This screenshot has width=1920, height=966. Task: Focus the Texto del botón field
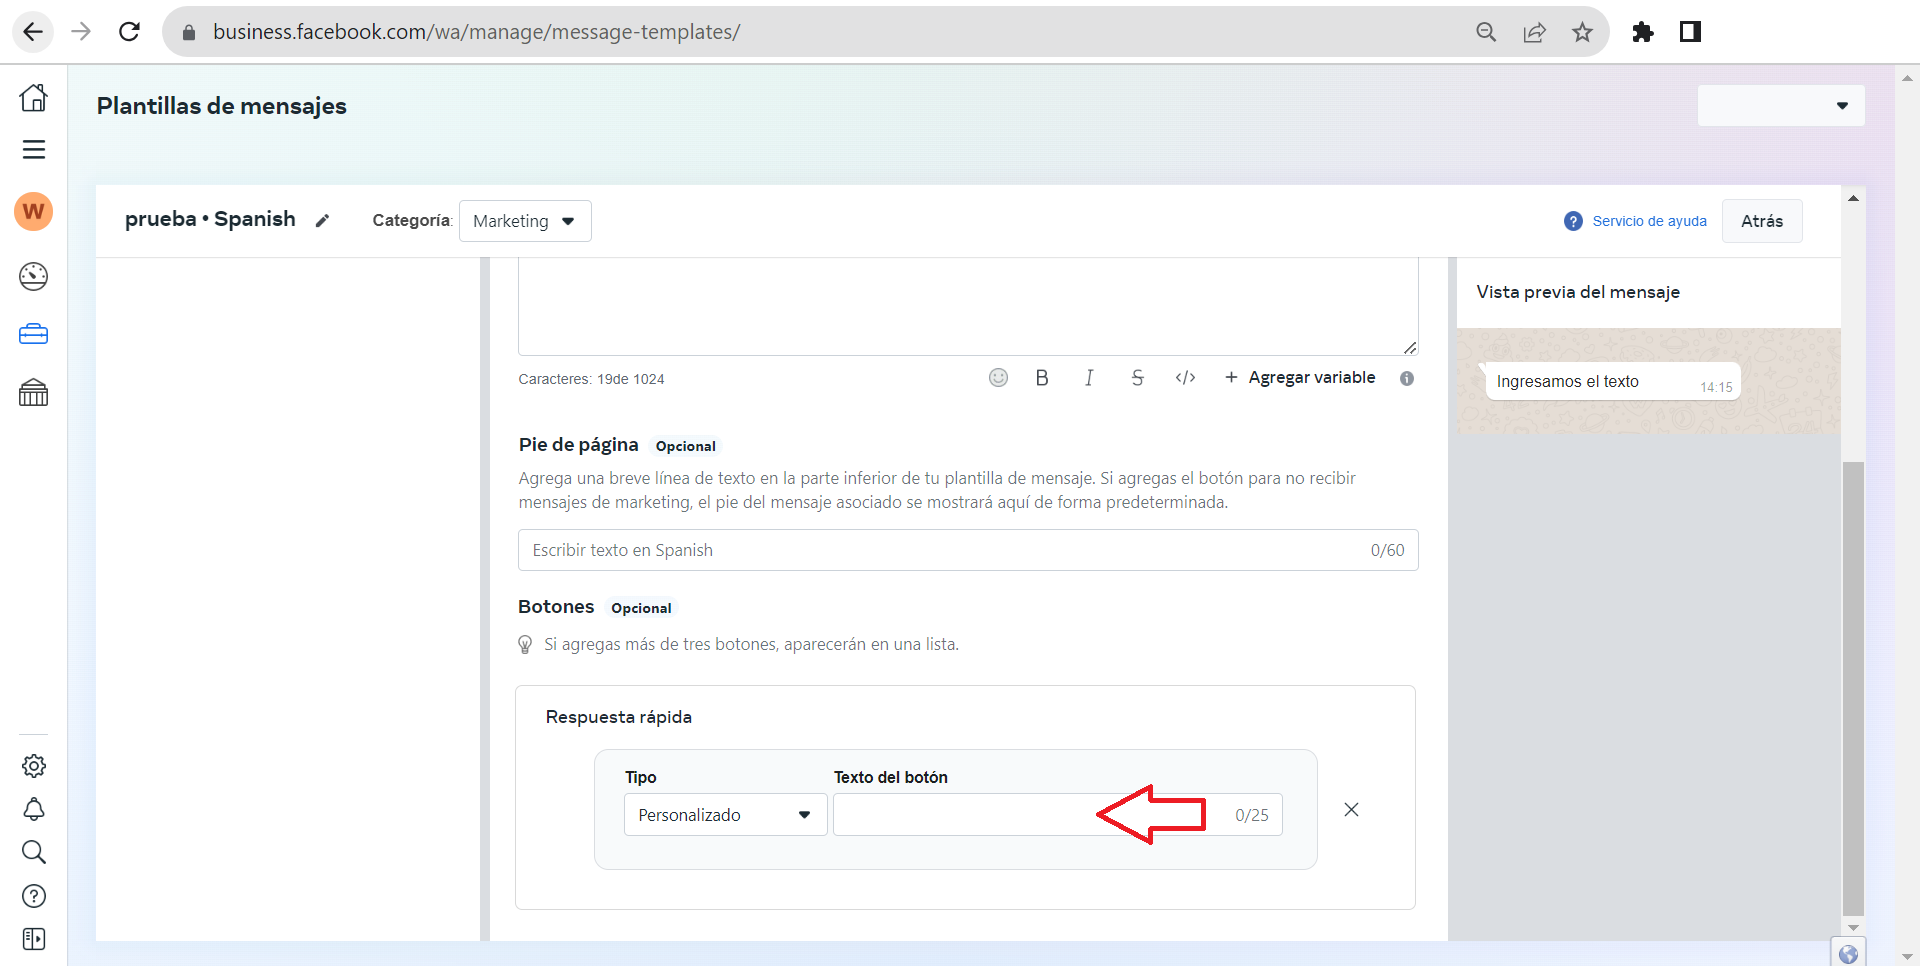pos(1058,815)
